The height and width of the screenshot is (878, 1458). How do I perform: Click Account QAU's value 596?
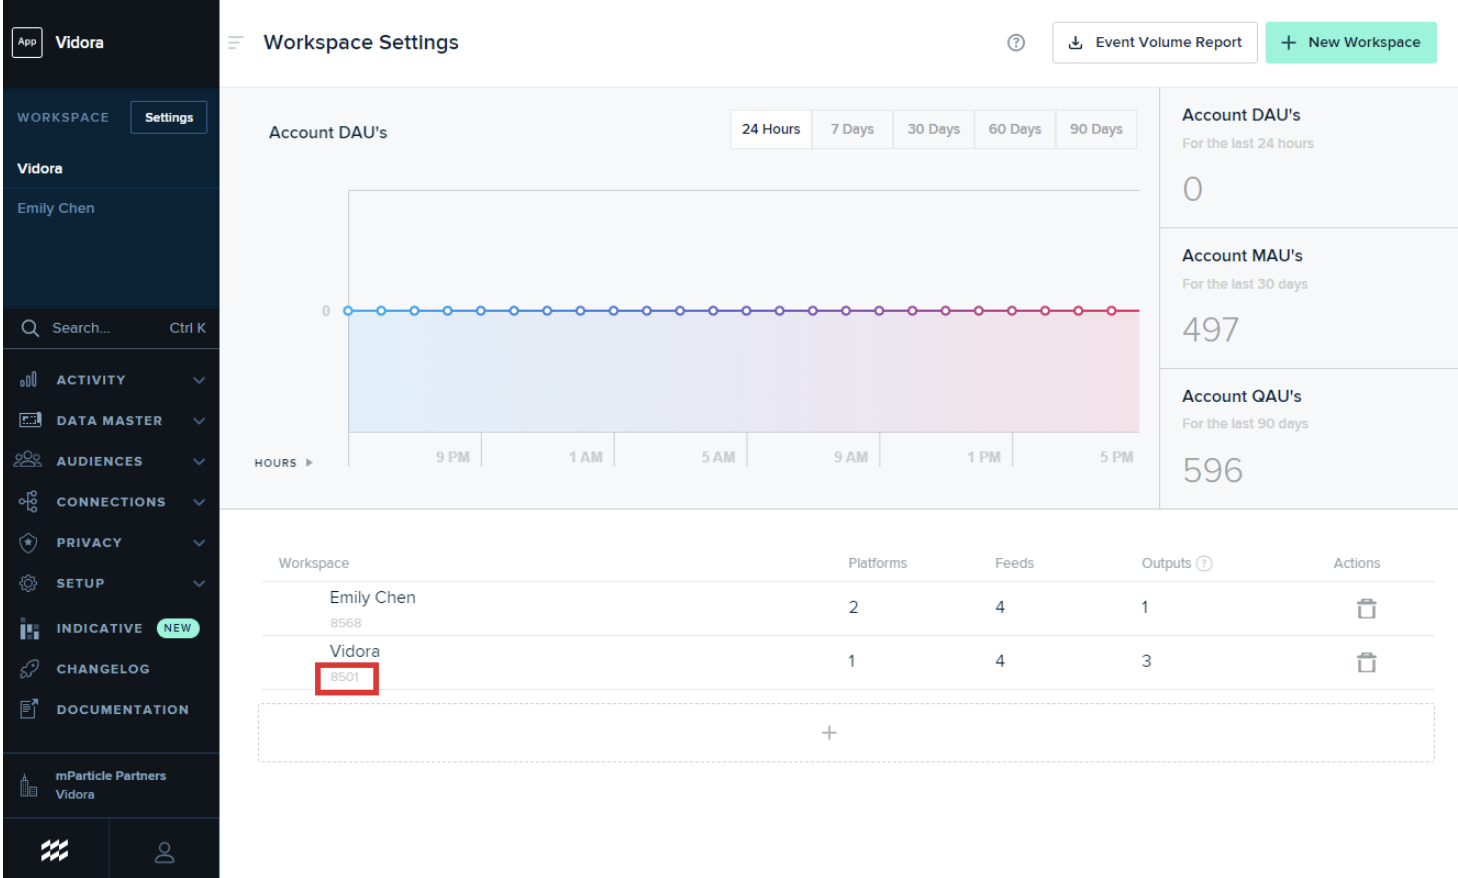1213,470
